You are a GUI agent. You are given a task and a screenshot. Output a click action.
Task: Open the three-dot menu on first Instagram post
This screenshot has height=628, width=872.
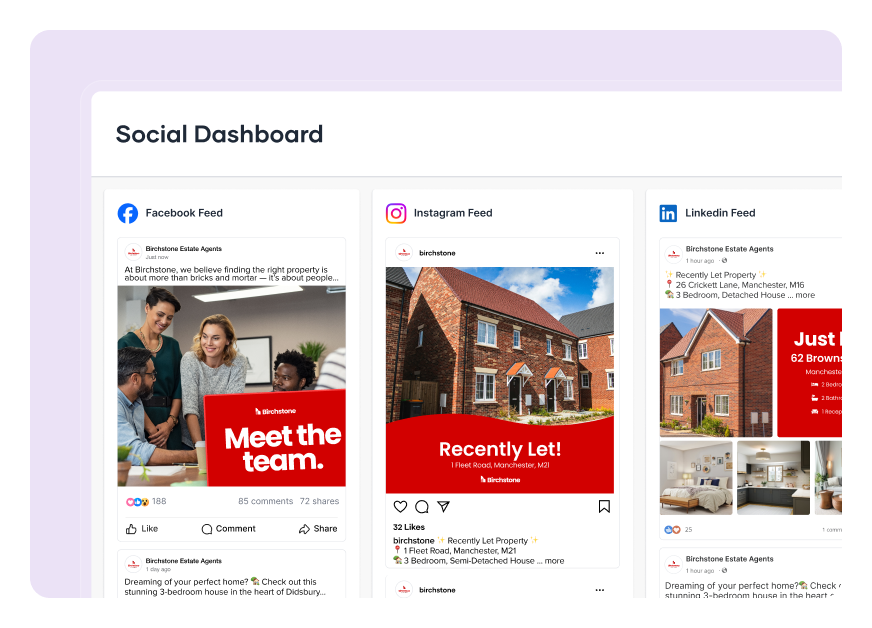[600, 253]
